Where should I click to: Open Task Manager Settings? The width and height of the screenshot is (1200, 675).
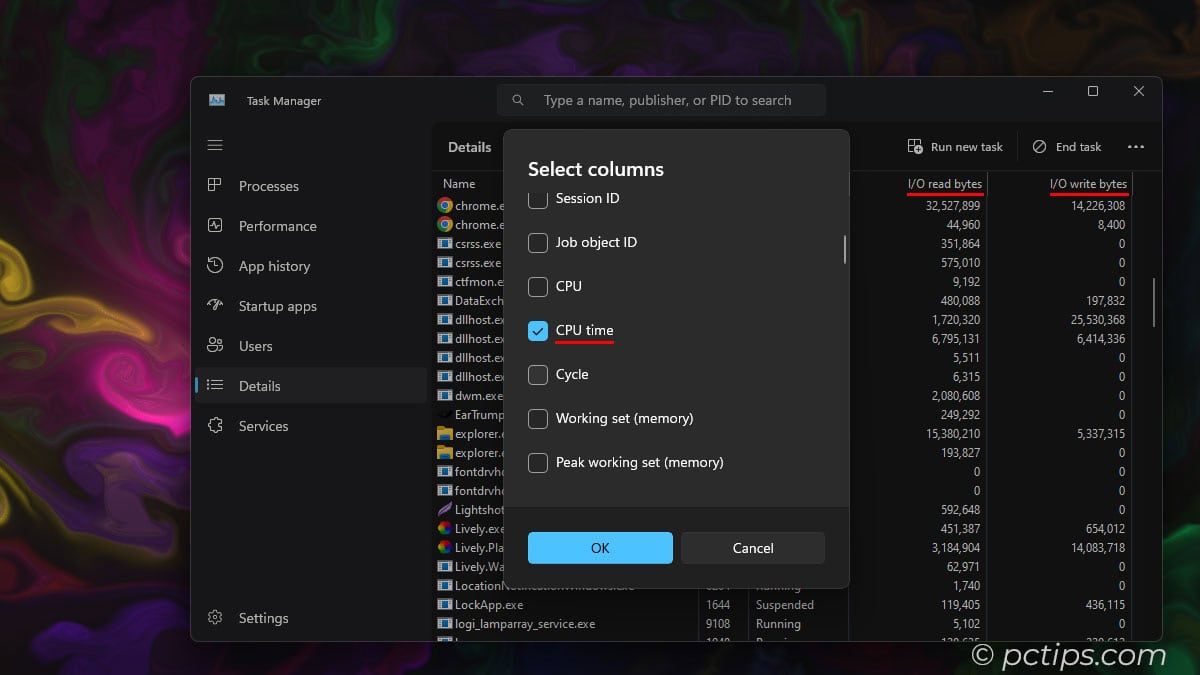[x=263, y=618]
